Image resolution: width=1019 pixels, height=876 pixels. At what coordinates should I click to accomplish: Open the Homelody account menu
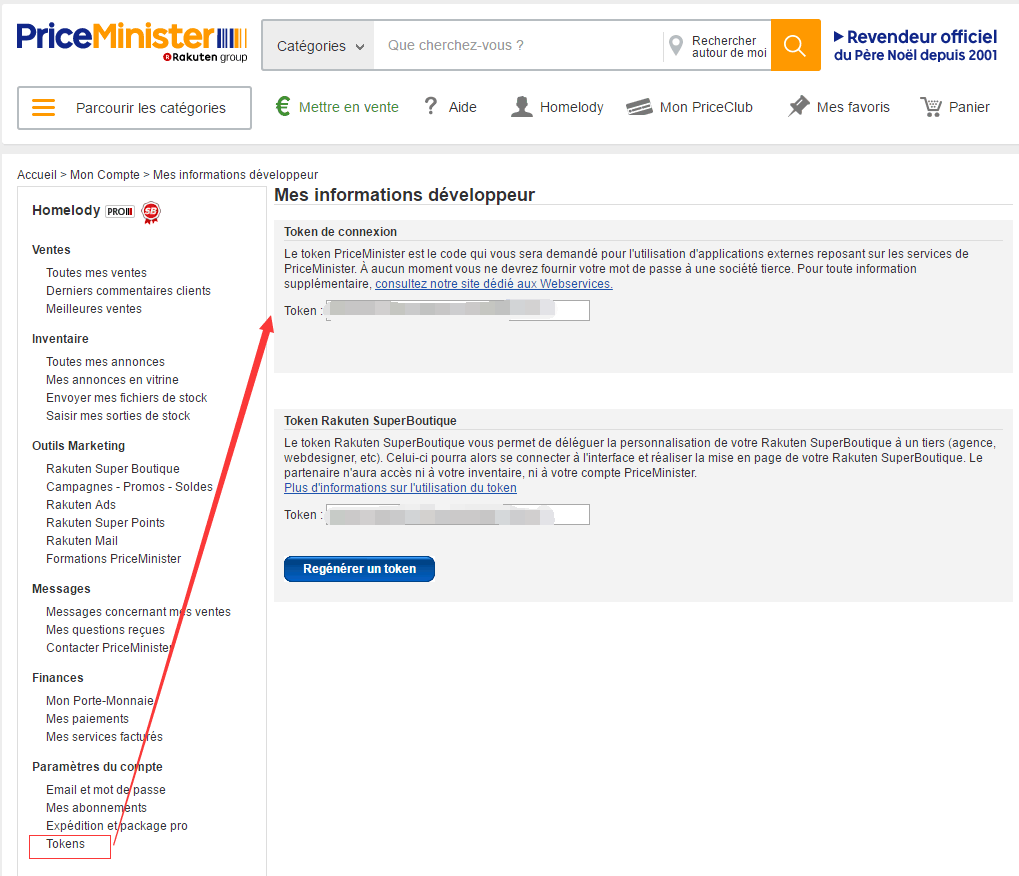(572, 107)
